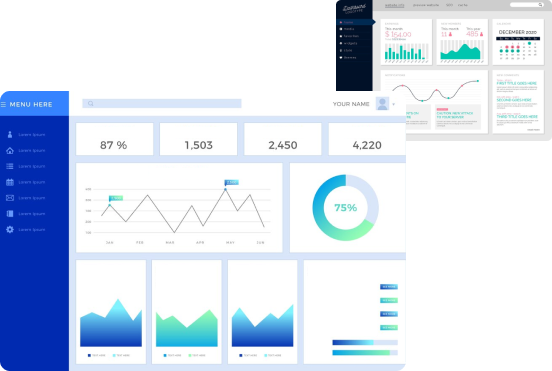Click the person icon in the blue sidebar
The height and width of the screenshot is (371, 552).
[x=10, y=134]
